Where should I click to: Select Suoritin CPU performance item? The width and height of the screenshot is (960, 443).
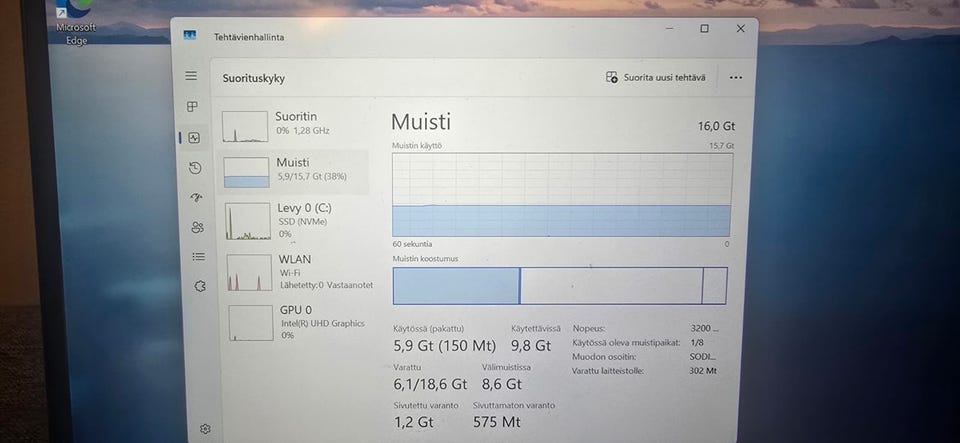[x=294, y=125]
